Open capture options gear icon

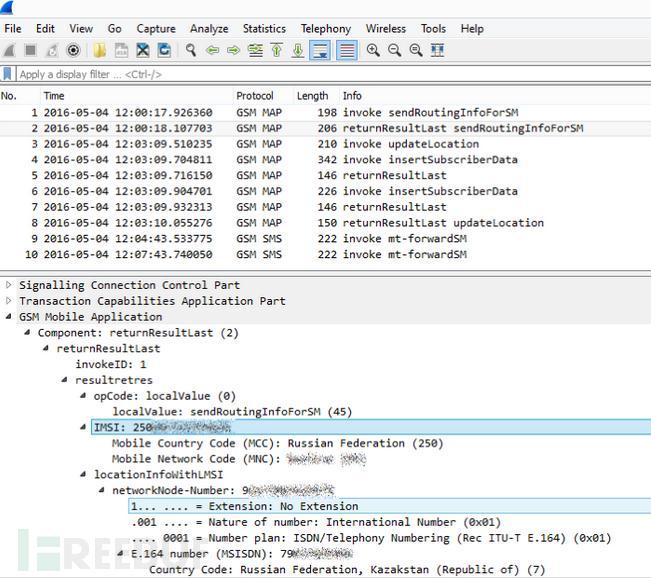[x=73, y=50]
